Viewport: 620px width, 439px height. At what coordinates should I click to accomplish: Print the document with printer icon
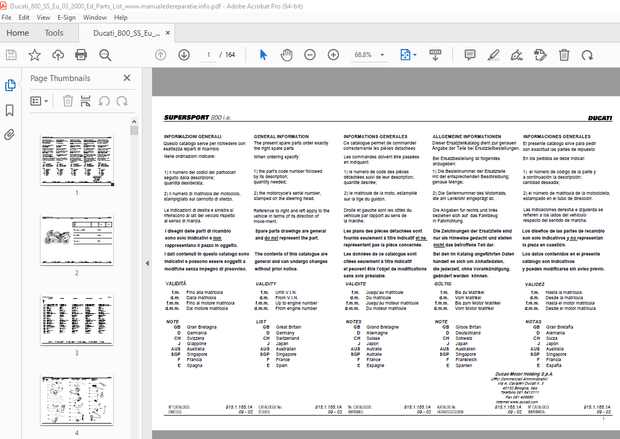pos(81,55)
